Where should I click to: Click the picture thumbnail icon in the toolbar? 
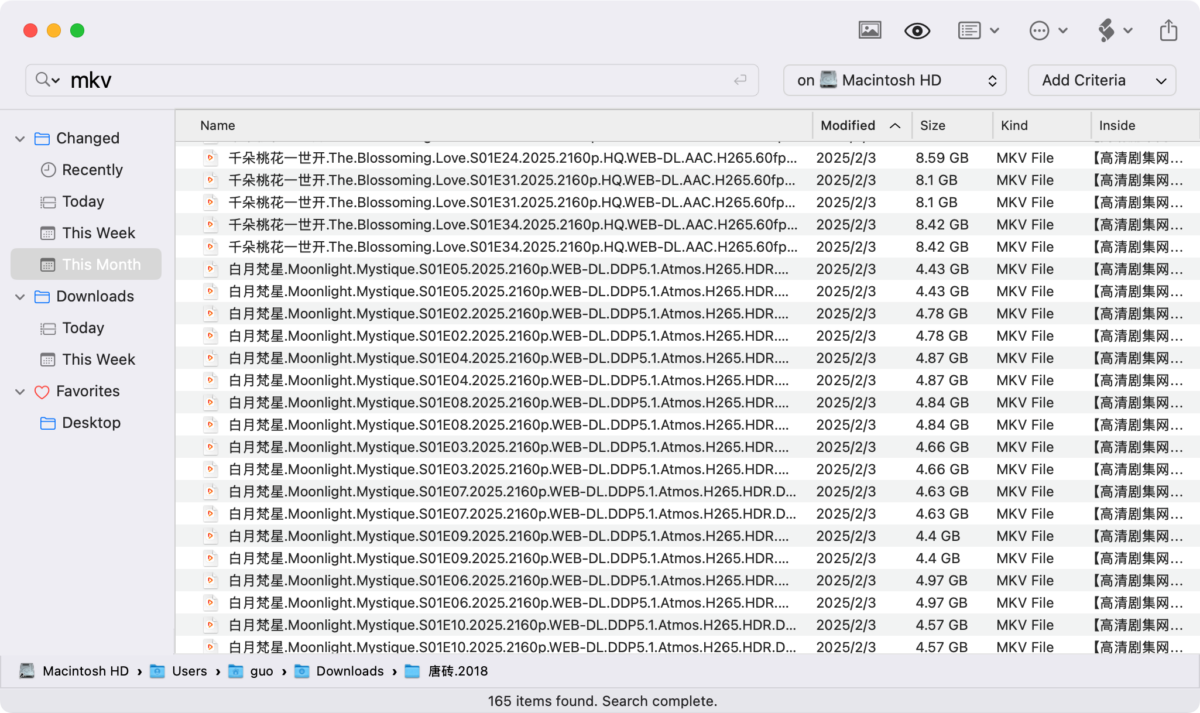pyautogui.click(x=869, y=30)
